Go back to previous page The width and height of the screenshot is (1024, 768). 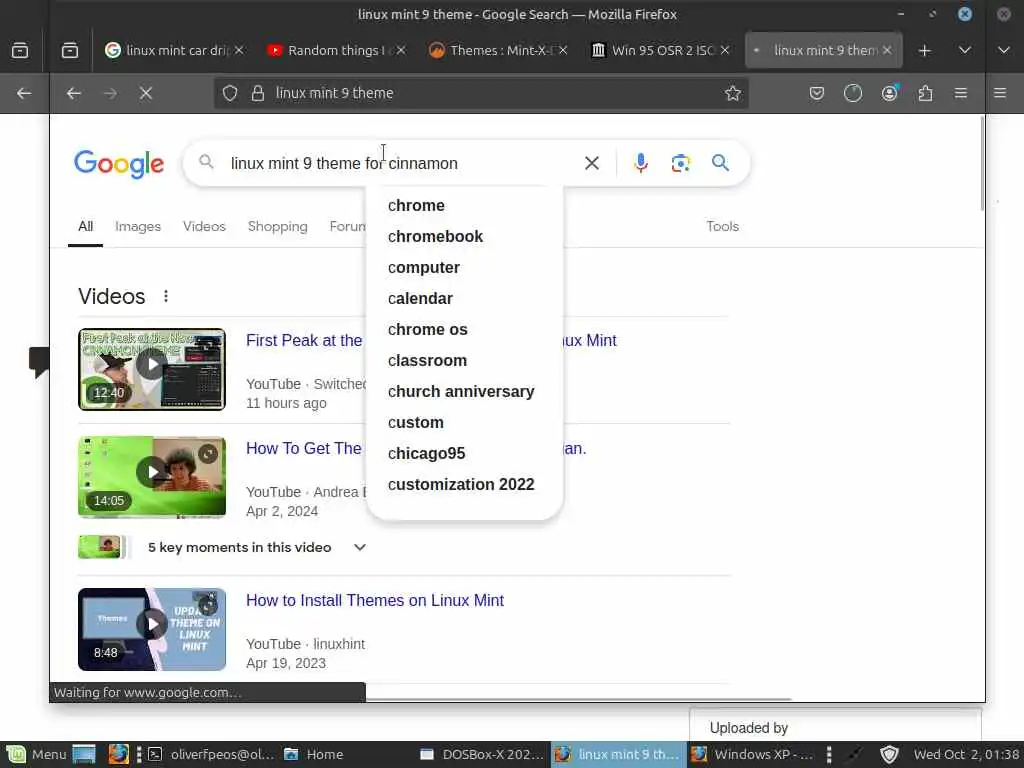point(74,93)
